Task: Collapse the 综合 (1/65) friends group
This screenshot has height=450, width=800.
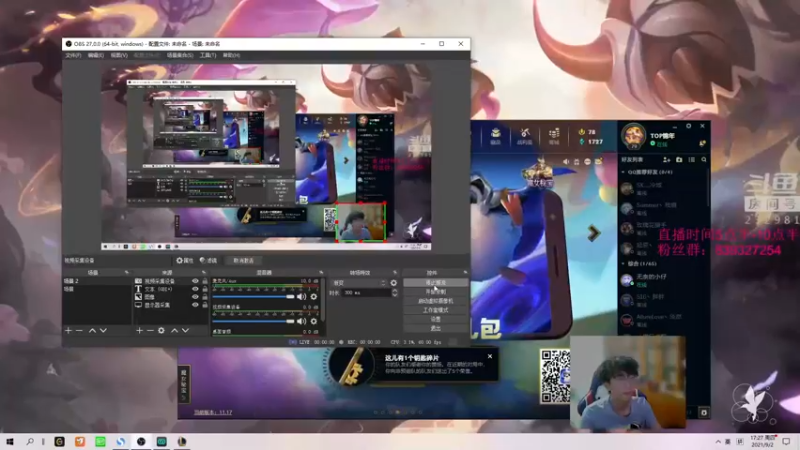Action: (x=623, y=264)
